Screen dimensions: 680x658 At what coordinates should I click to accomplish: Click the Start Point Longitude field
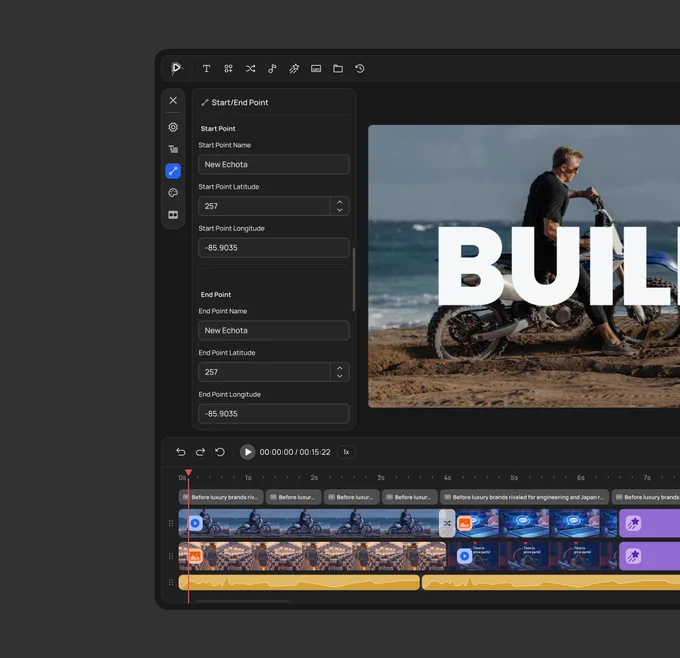[274, 248]
